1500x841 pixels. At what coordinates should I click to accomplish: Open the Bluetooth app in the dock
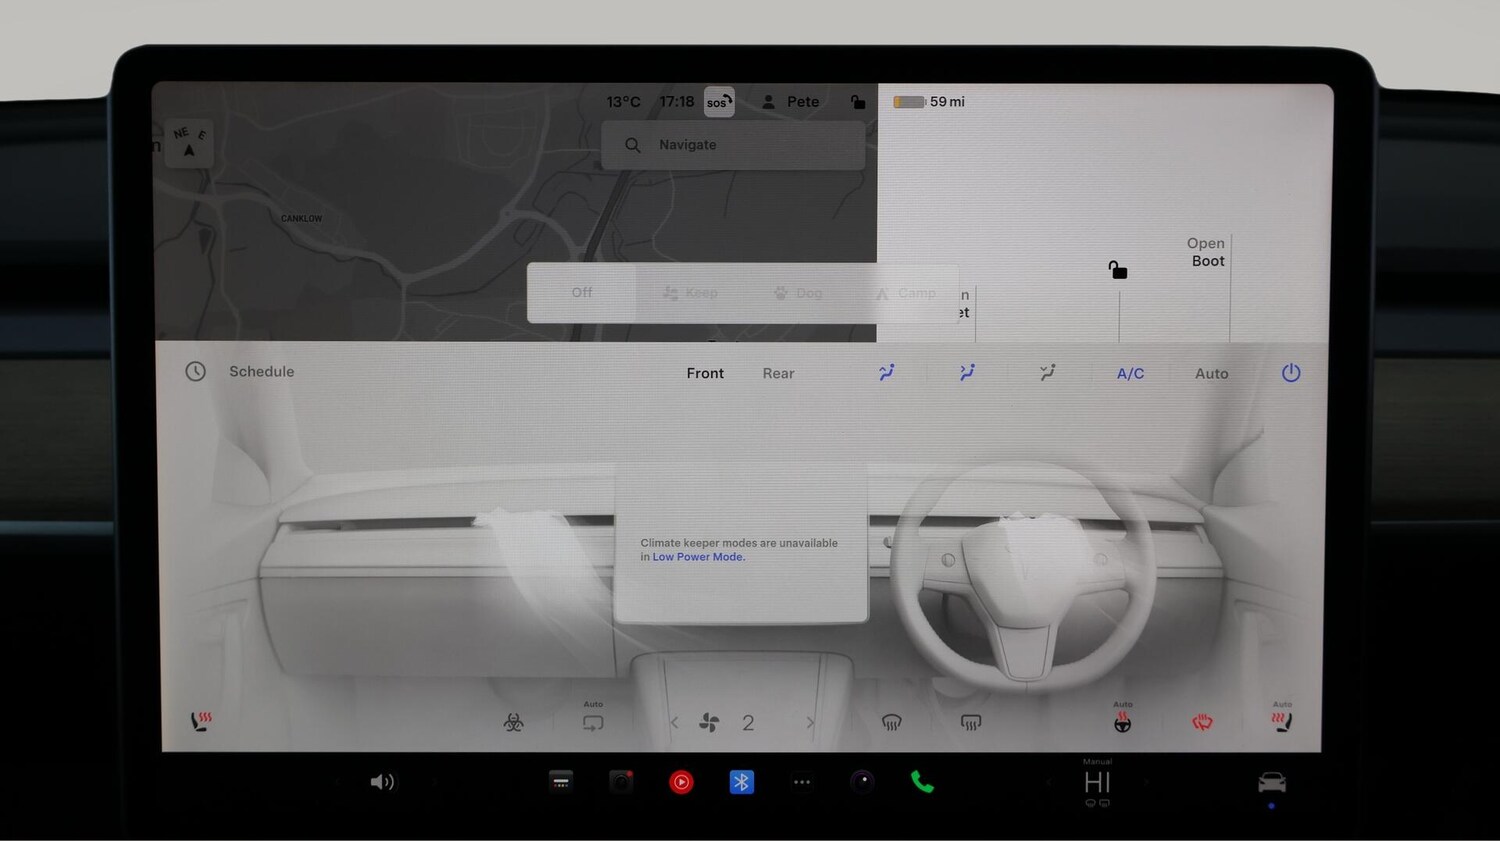pos(741,782)
